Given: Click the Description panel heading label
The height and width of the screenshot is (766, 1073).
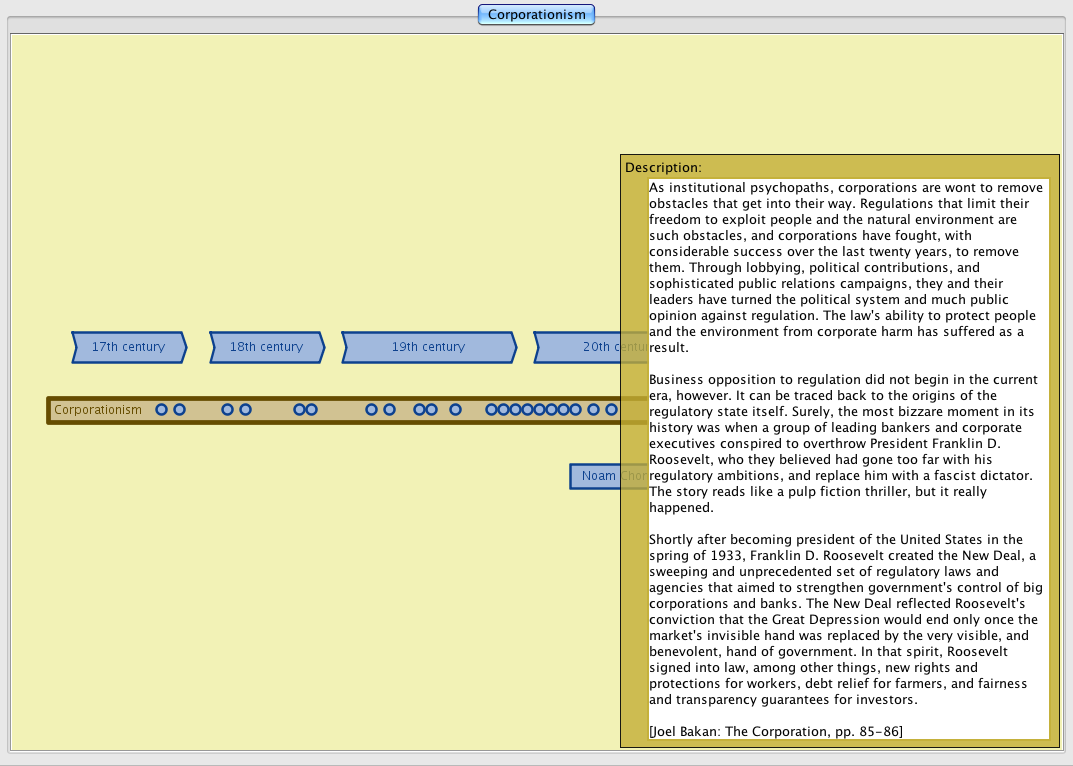Looking at the screenshot, I should 663,167.
